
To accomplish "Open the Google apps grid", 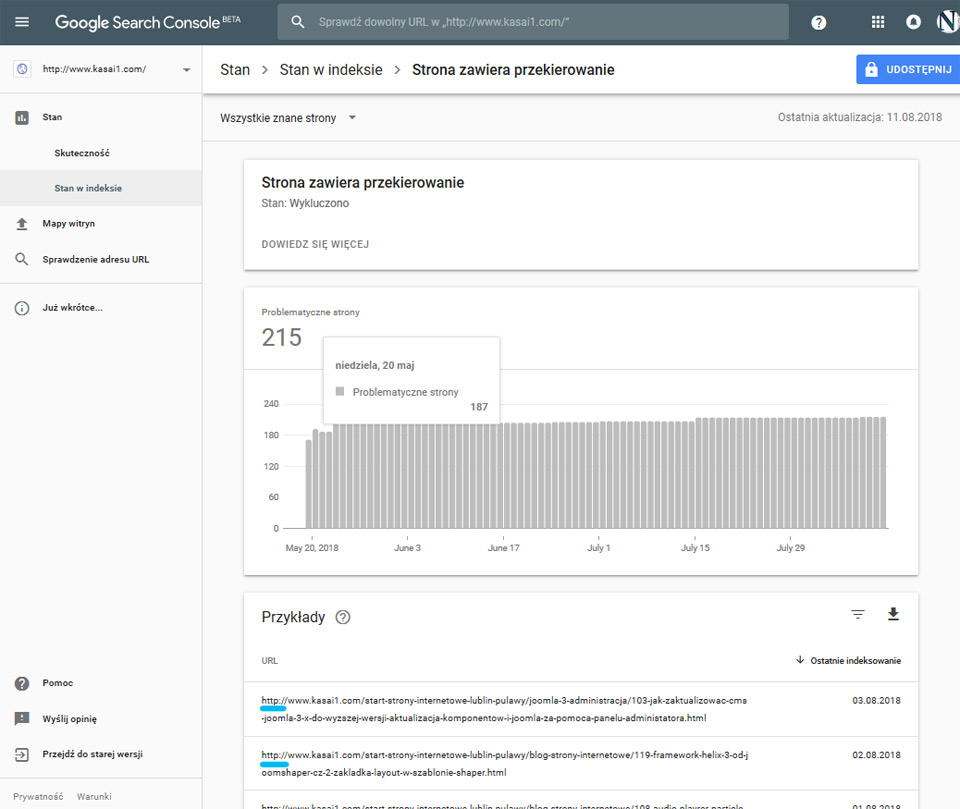I will click(x=878, y=22).
